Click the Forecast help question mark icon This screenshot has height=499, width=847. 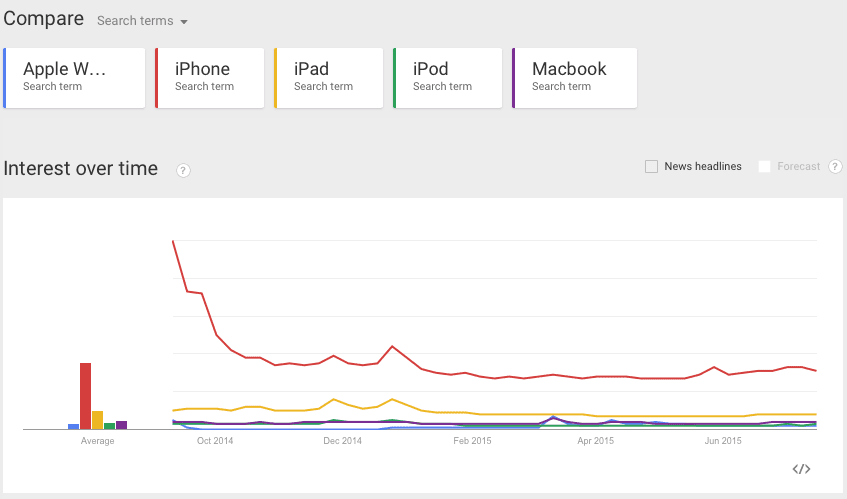[x=835, y=167]
